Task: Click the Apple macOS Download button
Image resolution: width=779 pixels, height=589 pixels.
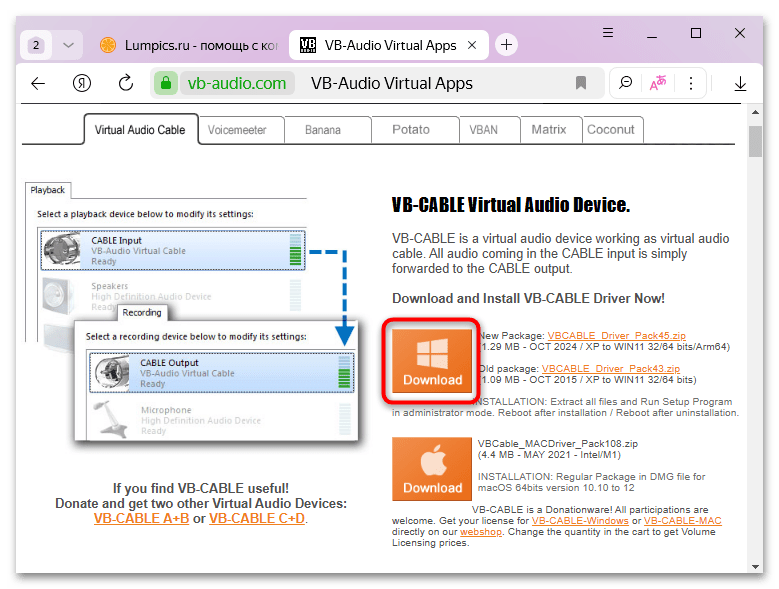Action: pyautogui.click(x=432, y=469)
